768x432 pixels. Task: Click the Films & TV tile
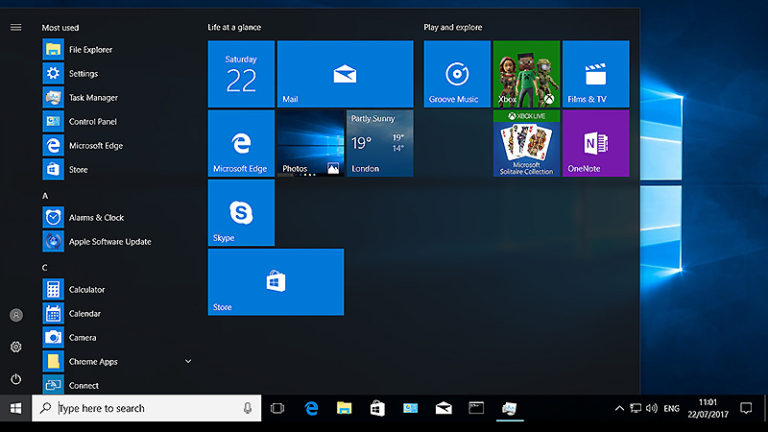click(596, 74)
